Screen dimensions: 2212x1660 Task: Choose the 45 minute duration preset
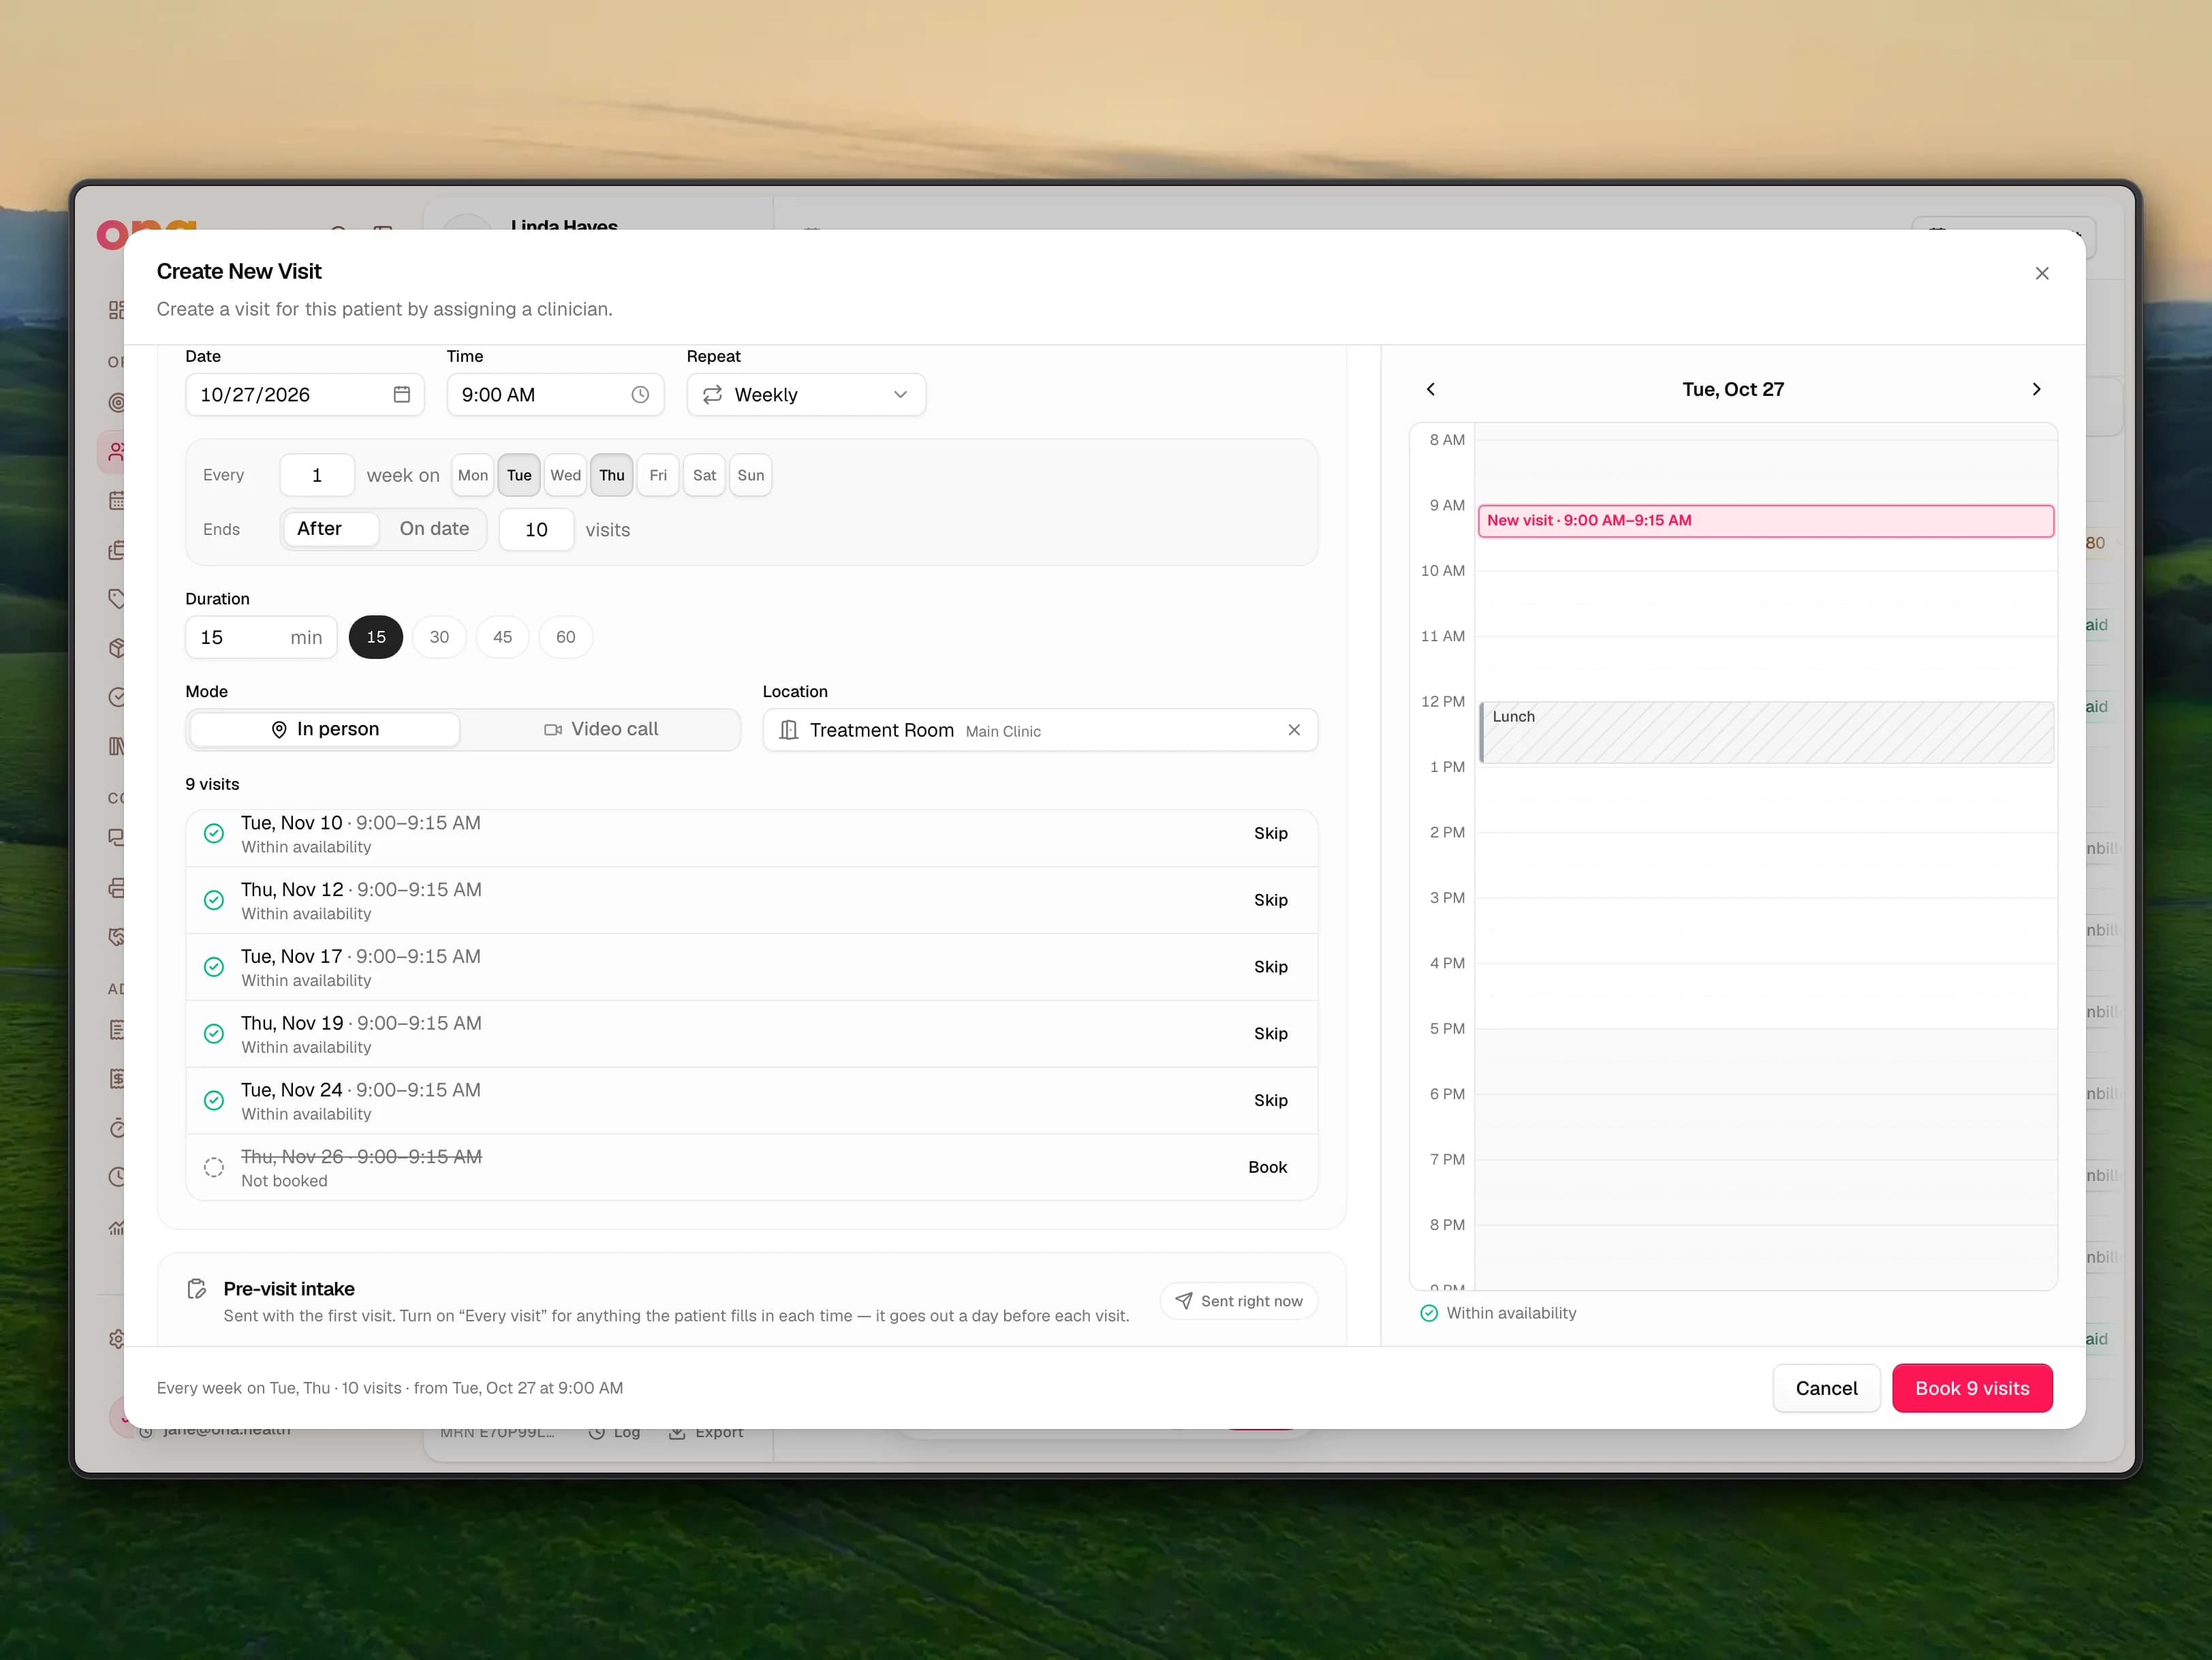tap(502, 637)
